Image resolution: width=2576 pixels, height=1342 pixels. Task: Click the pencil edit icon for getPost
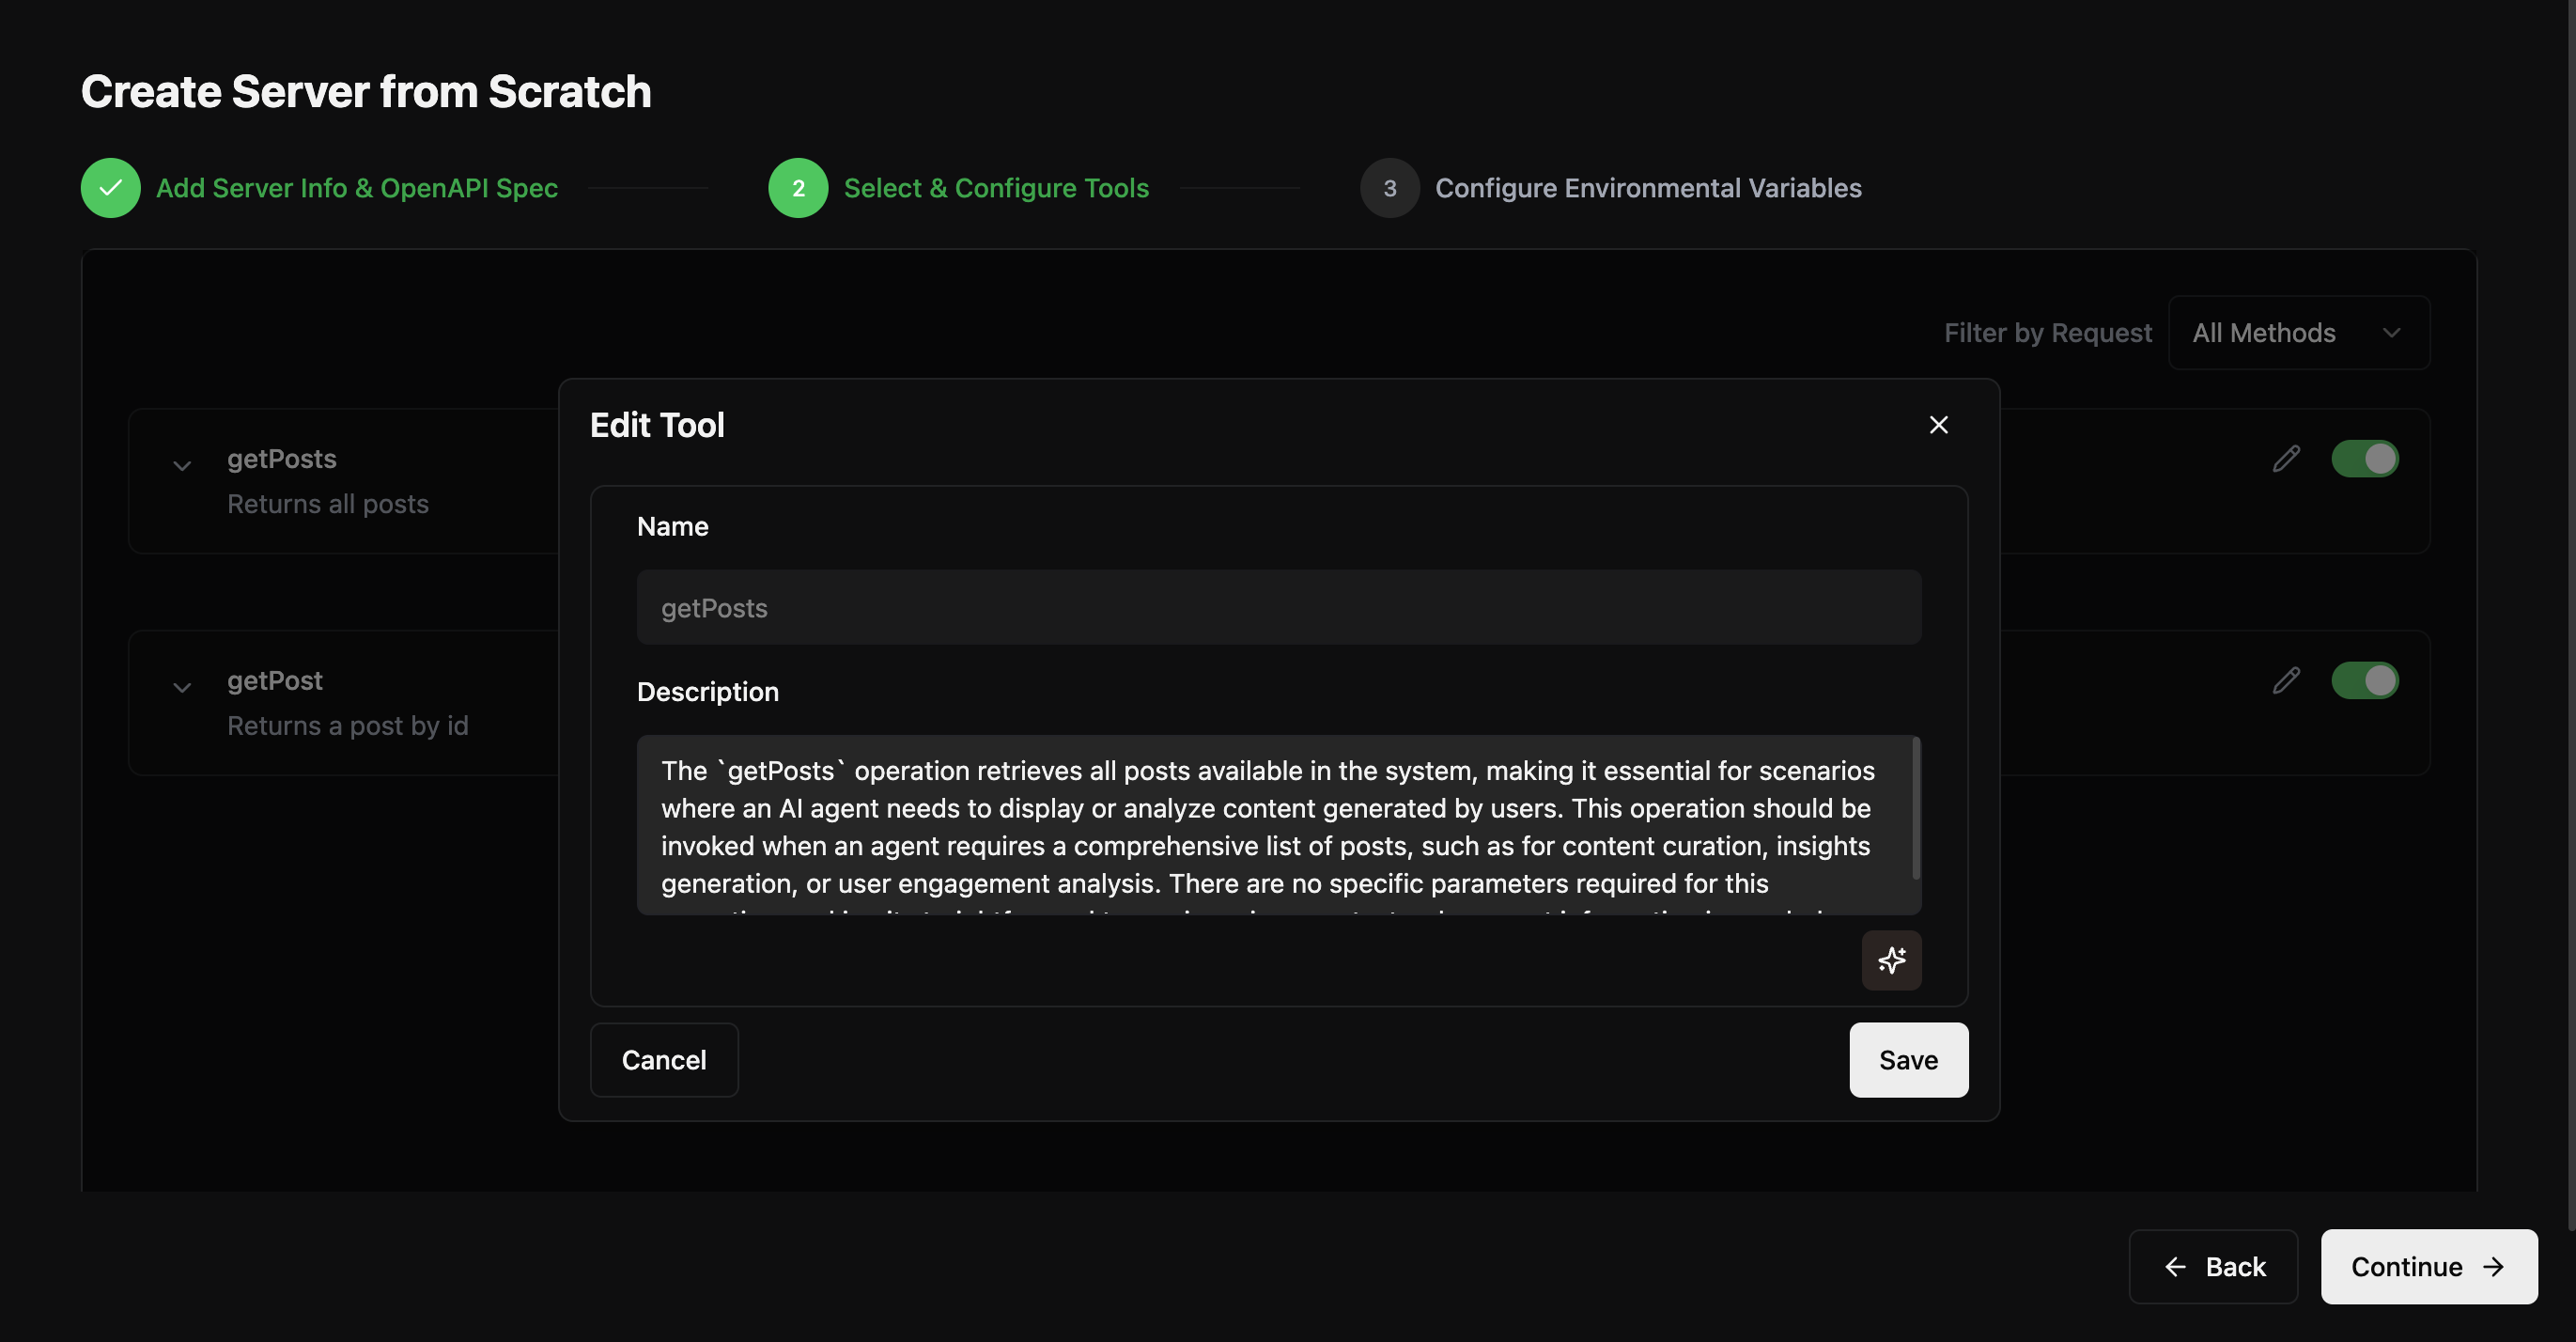[2286, 681]
